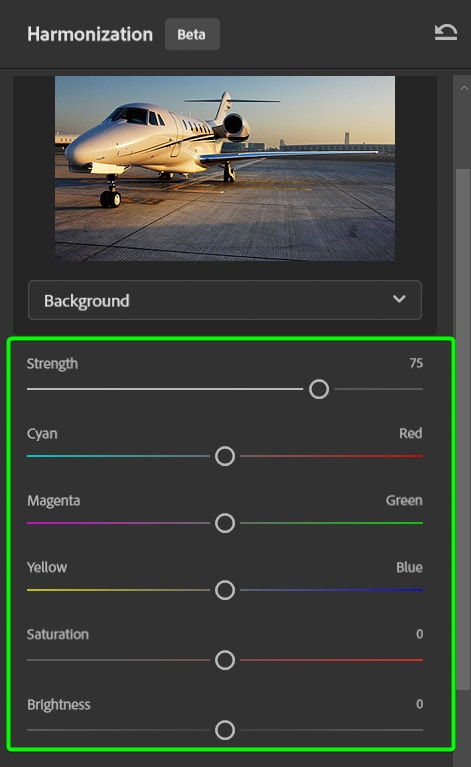The width and height of the screenshot is (471, 767).
Task: Click the Magenta-Green slider handle
Action: click(225, 523)
